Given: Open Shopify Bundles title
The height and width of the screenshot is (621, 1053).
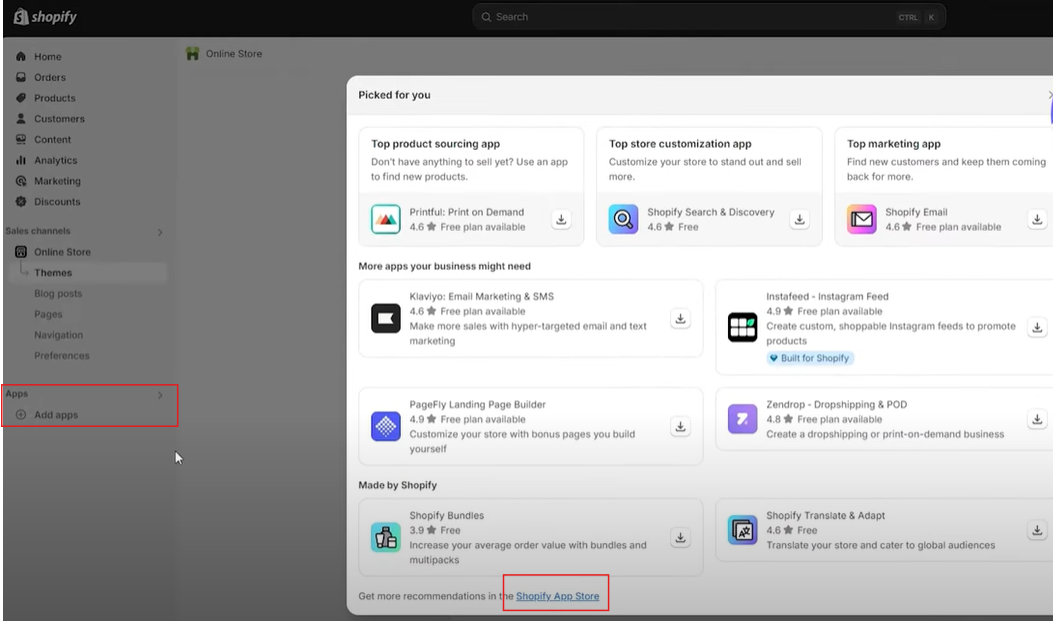Looking at the screenshot, I should [x=447, y=516].
